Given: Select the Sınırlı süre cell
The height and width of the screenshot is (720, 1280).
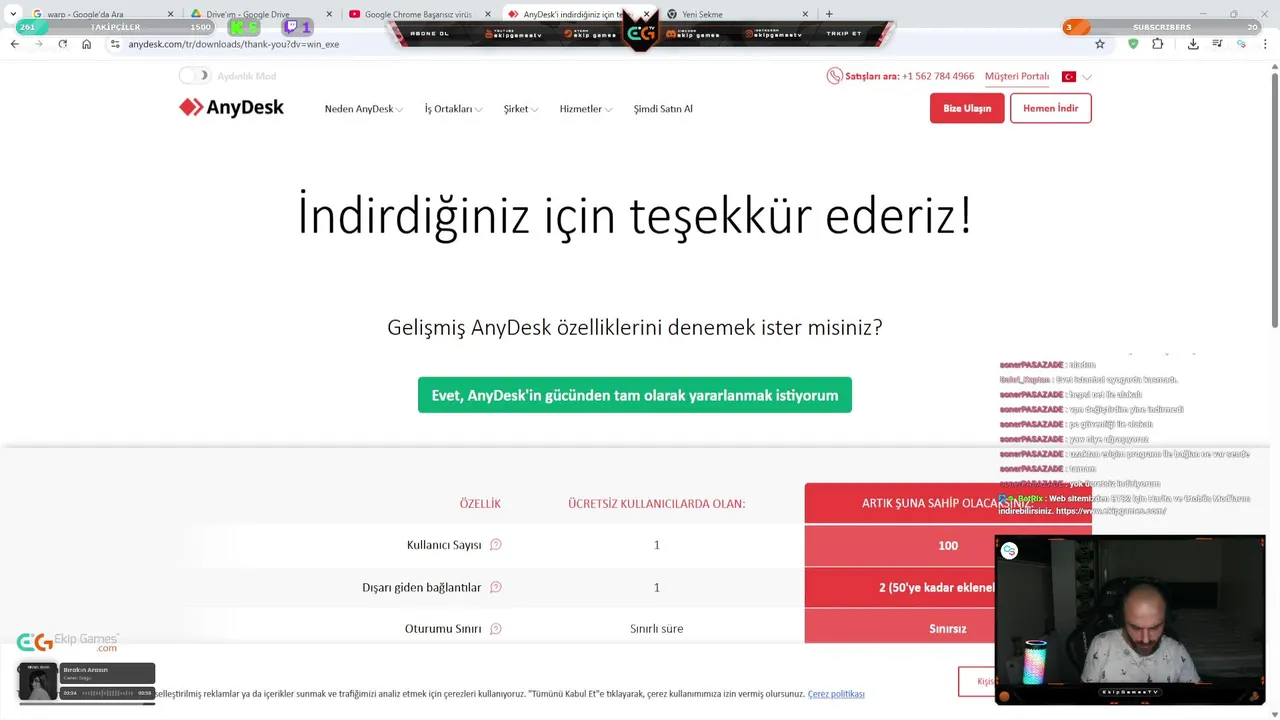Looking at the screenshot, I should [657, 629].
